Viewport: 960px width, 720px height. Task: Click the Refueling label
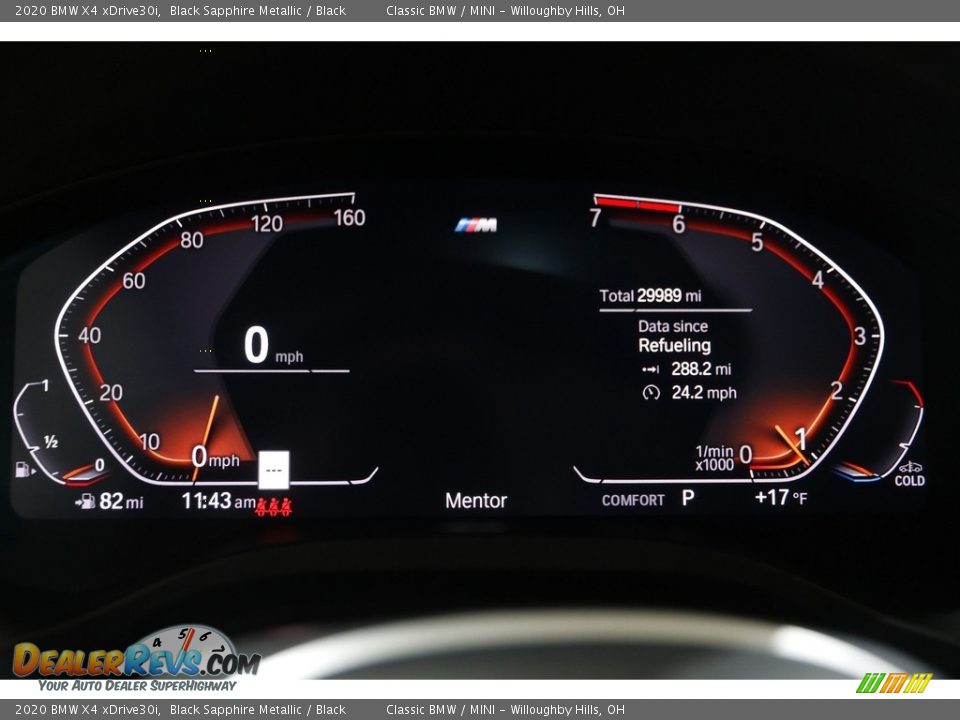click(x=675, y=345)
